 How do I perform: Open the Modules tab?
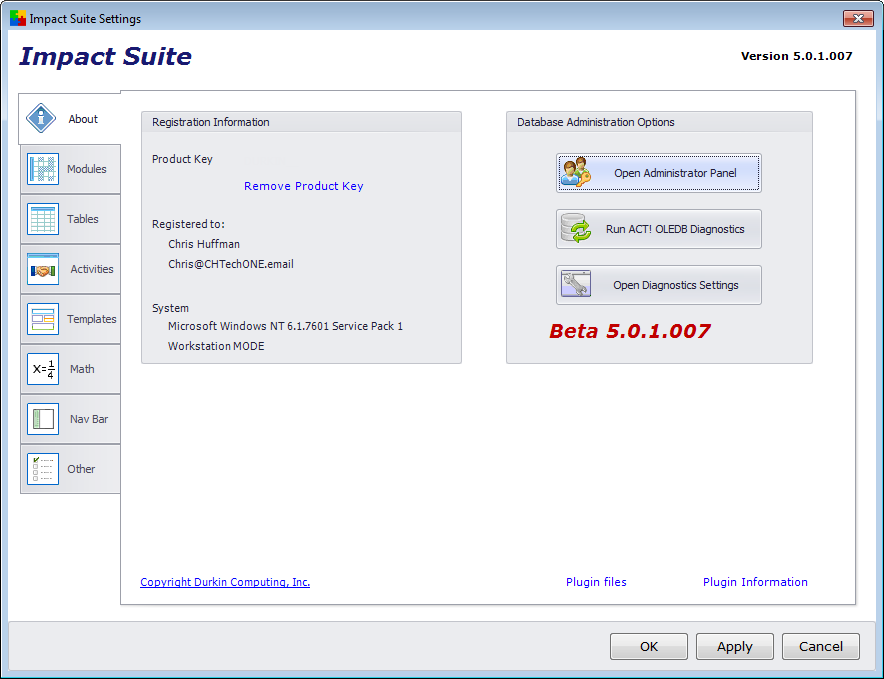70,169
